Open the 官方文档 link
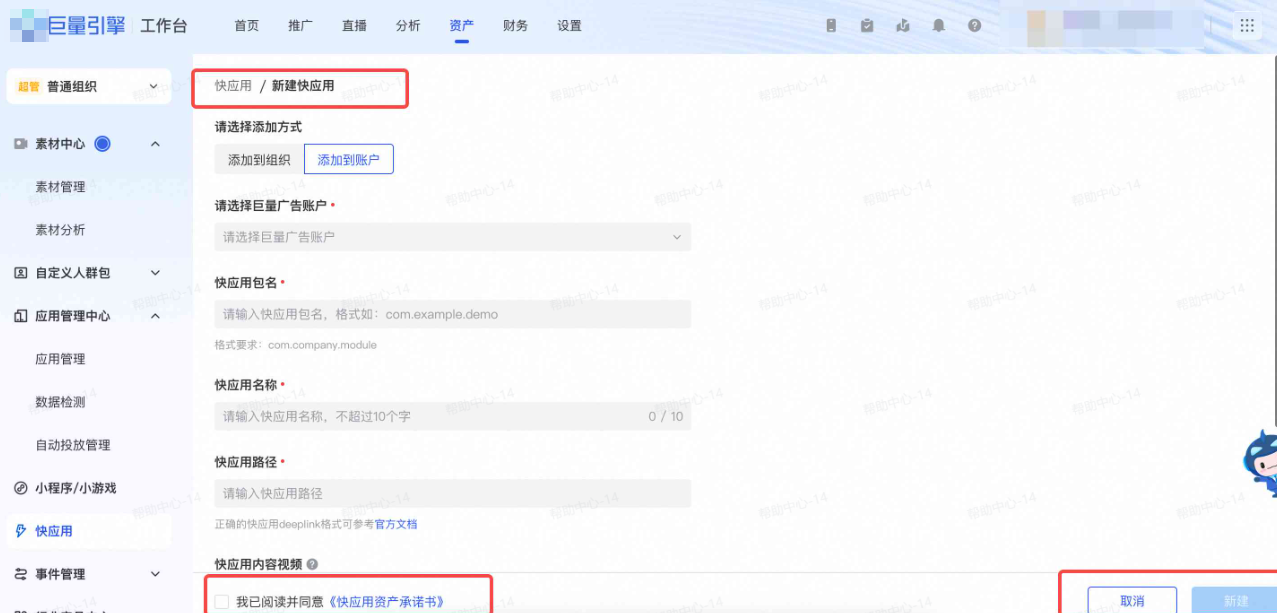This screenshot has width=1277, height=613. pos(396,524)
